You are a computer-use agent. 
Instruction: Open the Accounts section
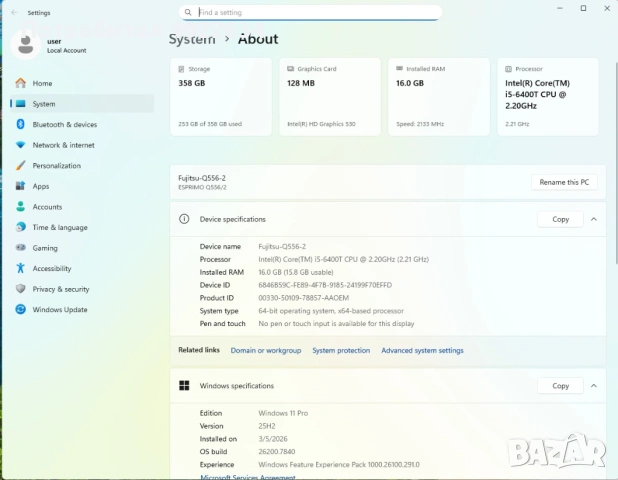(47, 207)
